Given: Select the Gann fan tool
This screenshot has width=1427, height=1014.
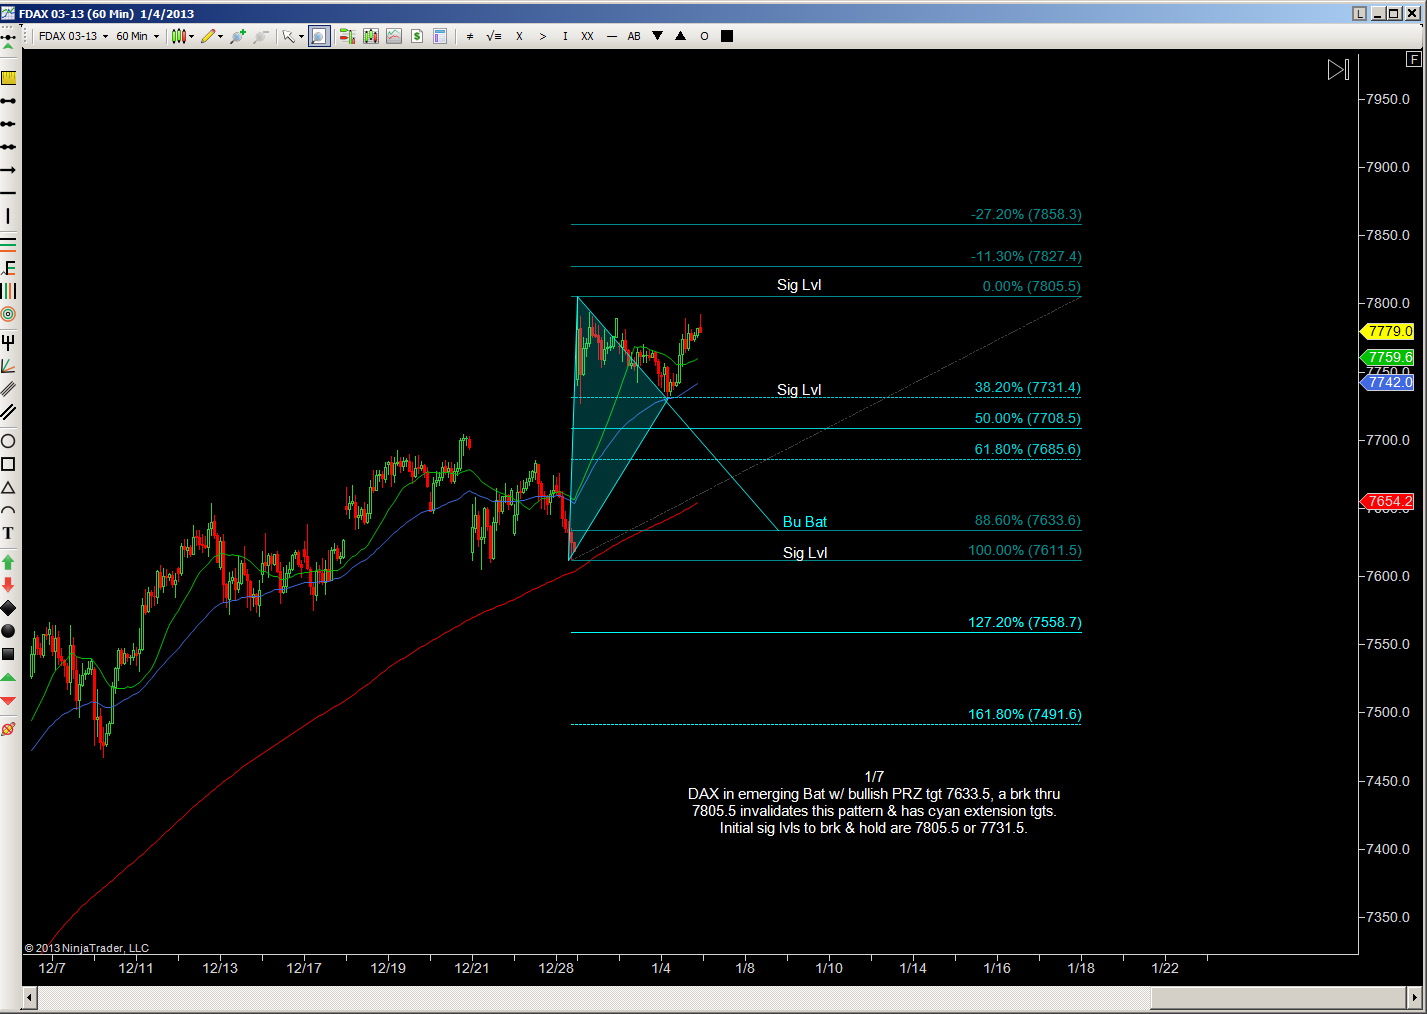Looking at the screenshot, I should click(x=8, y=366).
